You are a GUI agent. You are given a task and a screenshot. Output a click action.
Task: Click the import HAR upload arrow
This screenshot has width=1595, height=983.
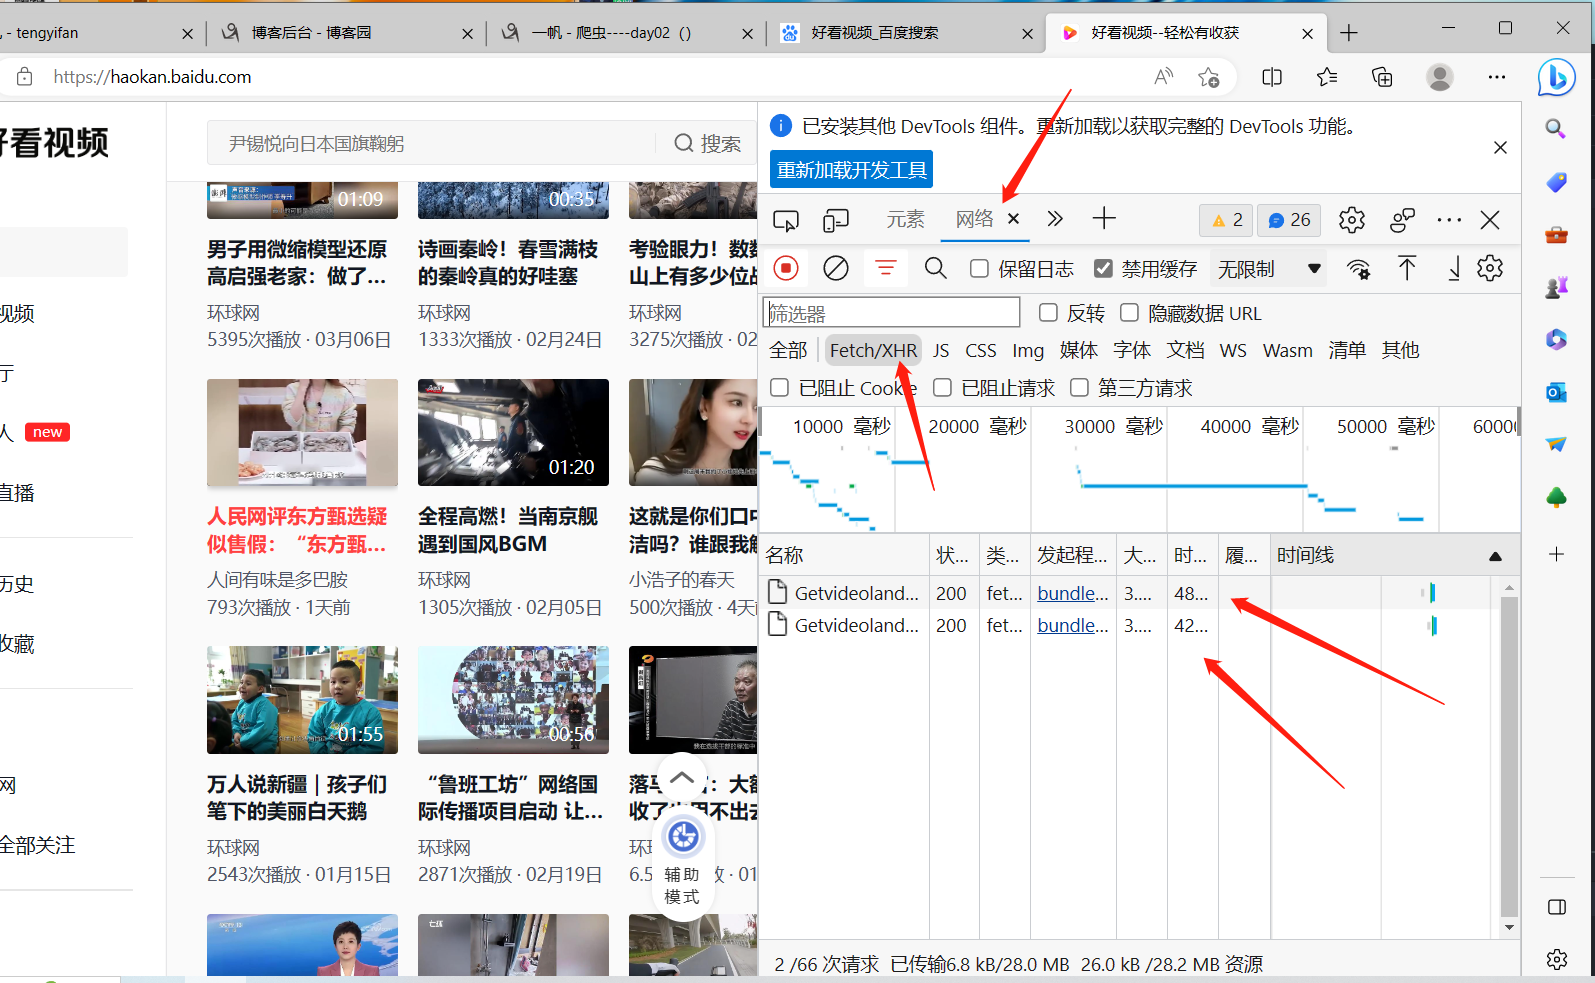tap(1407, 268)
